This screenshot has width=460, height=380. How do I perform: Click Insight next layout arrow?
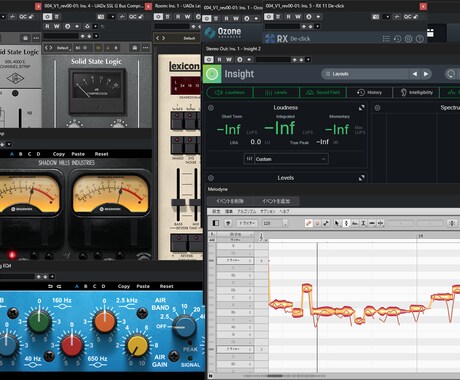[x=426, y=74]
